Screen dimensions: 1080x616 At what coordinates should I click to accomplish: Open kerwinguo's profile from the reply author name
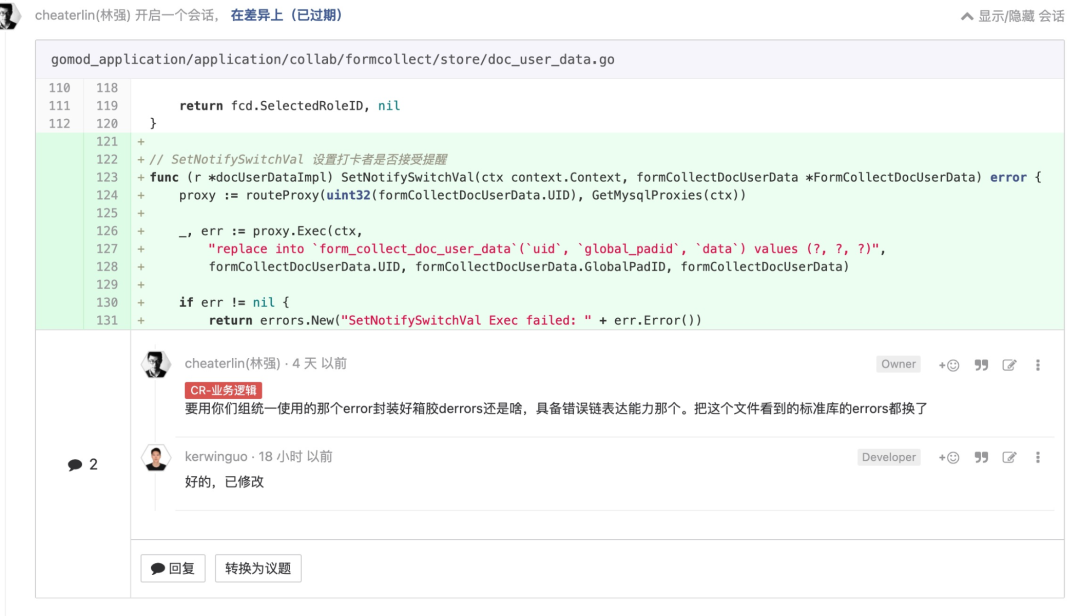(x=216, y=457)
